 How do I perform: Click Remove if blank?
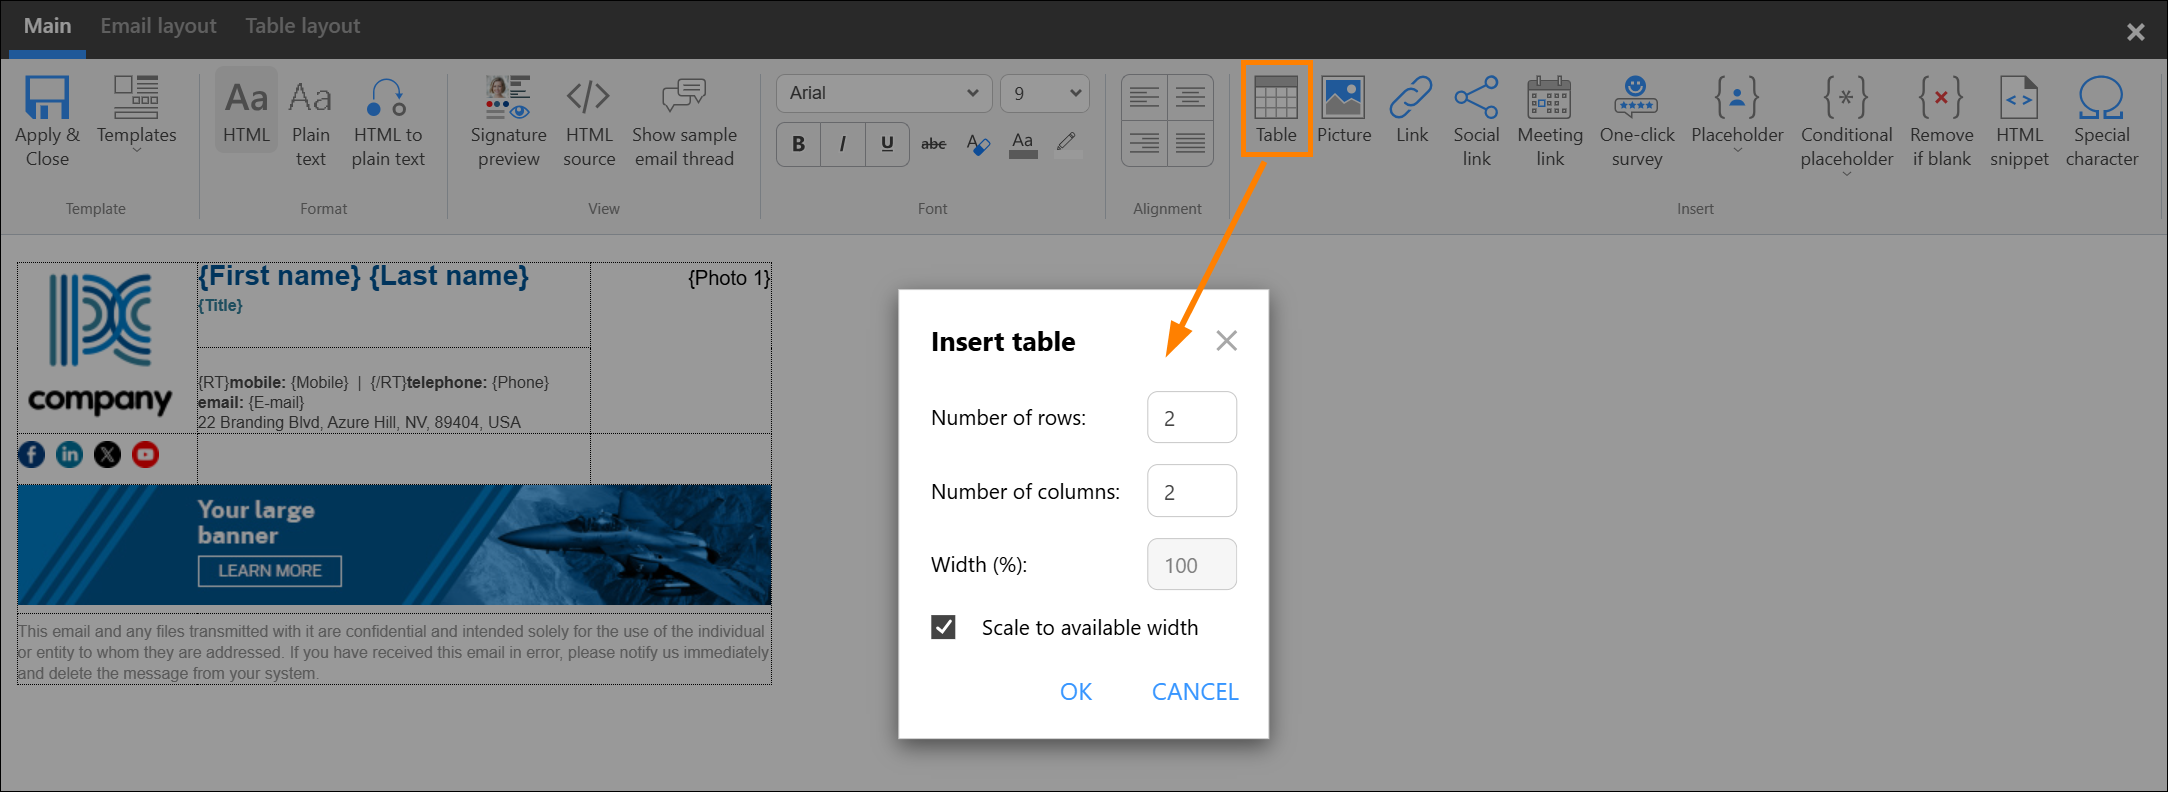pos(1941,121)
